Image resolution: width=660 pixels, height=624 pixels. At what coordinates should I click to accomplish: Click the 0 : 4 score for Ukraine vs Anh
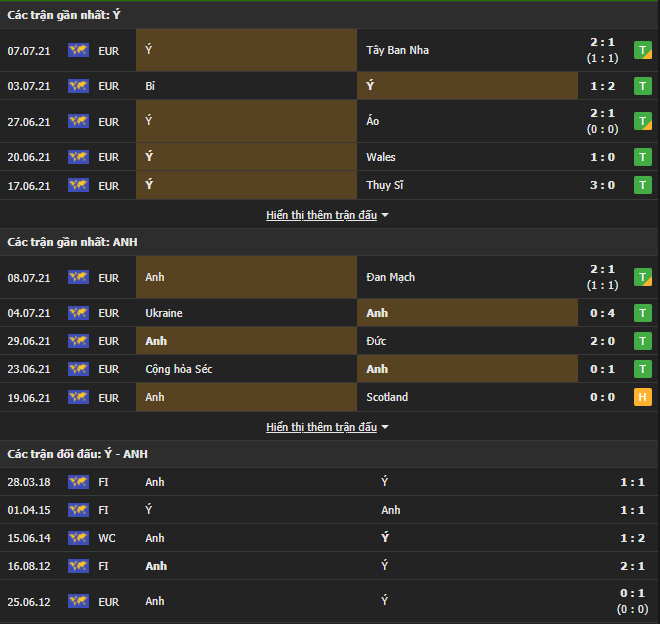click(602, 313)
